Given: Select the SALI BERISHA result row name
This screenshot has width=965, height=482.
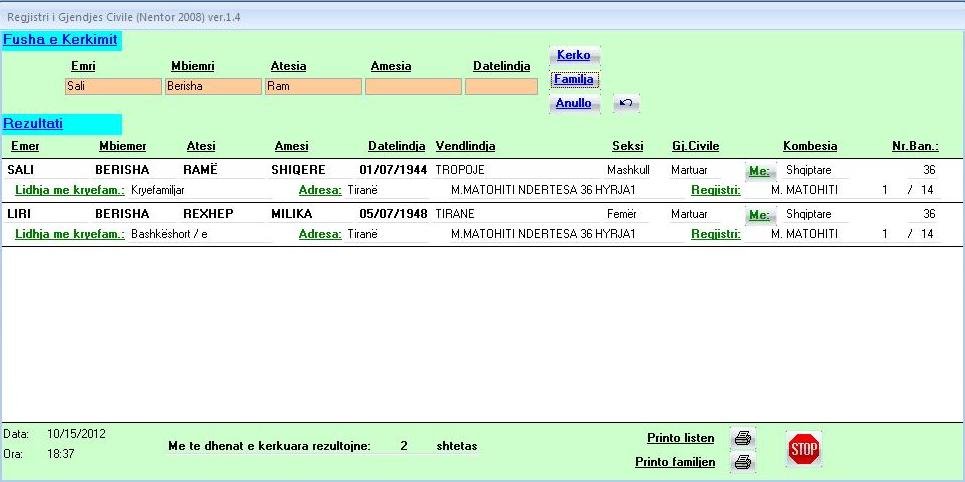Looking at the screenshot, I should click(x=21, y=170).
